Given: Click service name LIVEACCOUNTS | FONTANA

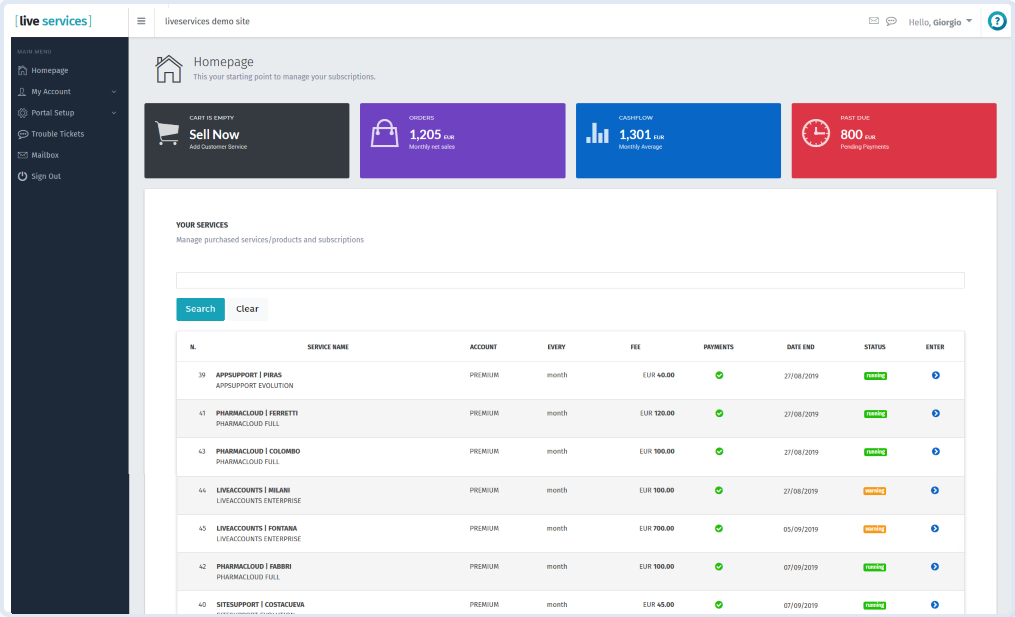Looking at the screenshot, I should (256, 528).
